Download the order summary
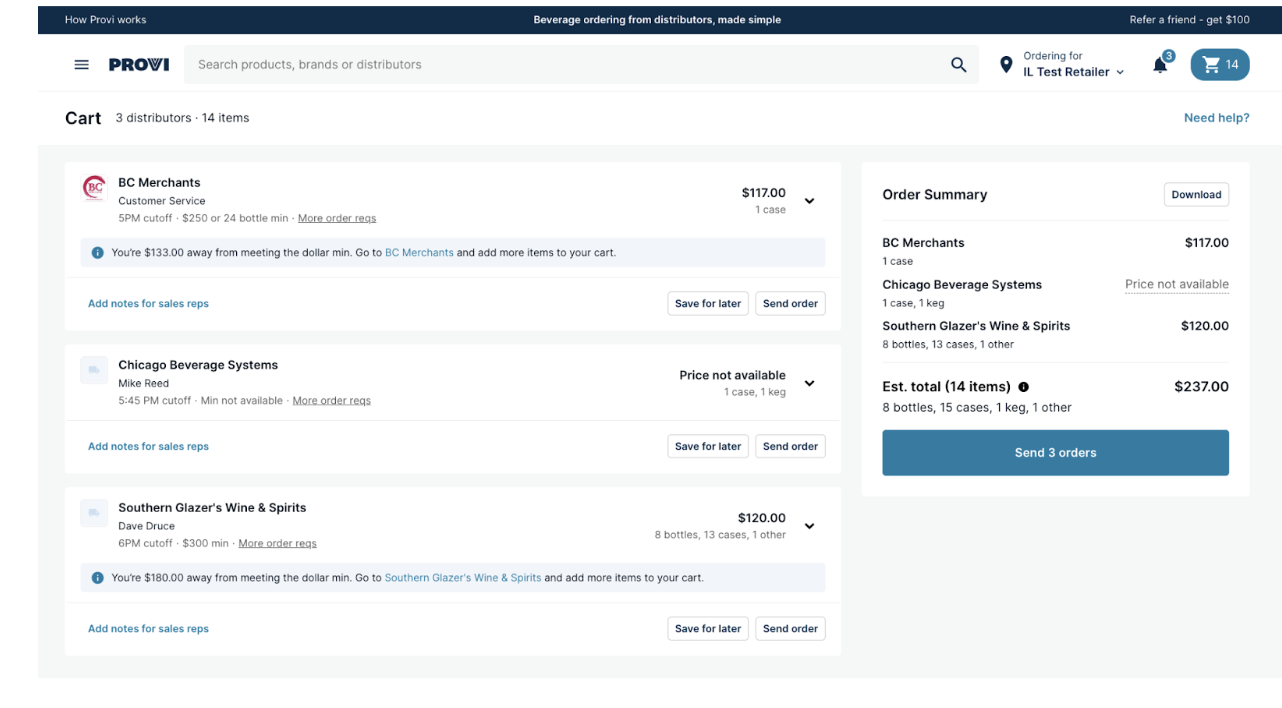The height and width of the screenshot is (708, 1282). coord(1196,194)
